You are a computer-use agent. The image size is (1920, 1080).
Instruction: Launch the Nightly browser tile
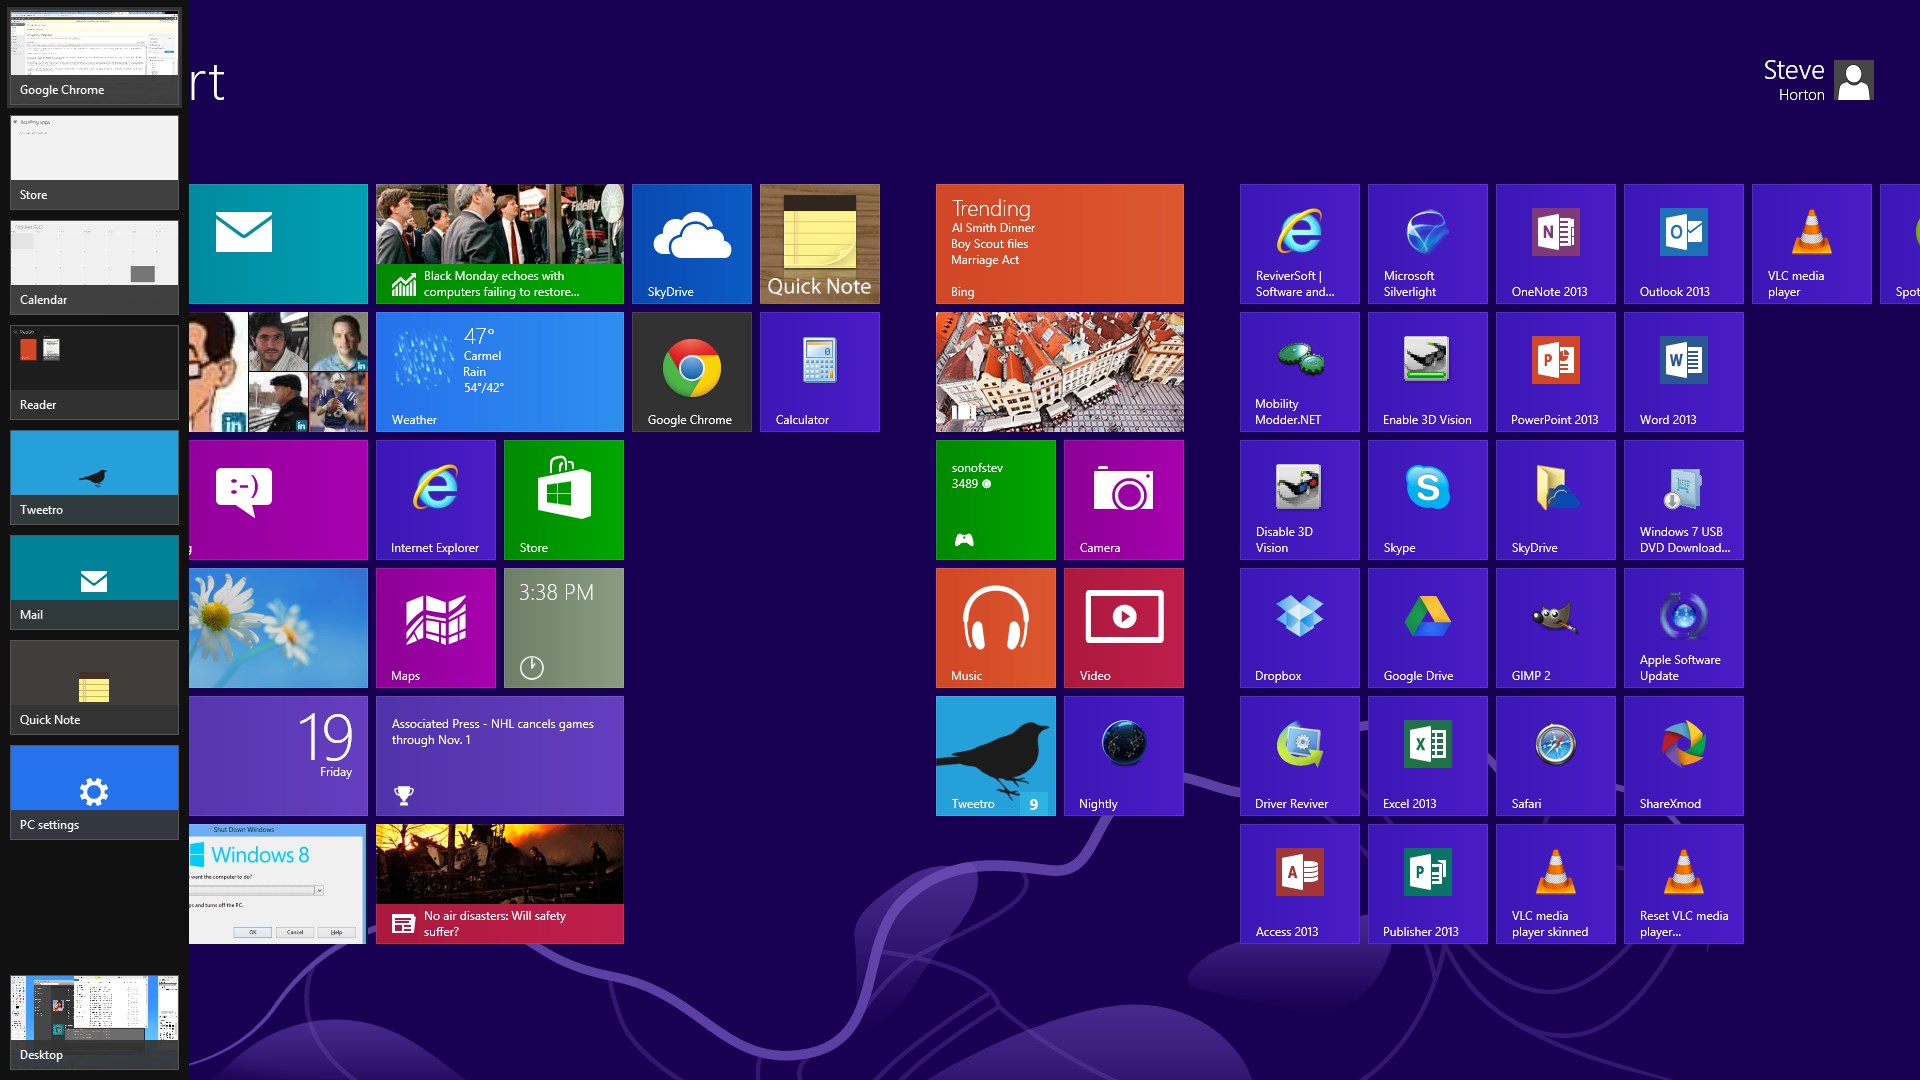coord(1124,756)
